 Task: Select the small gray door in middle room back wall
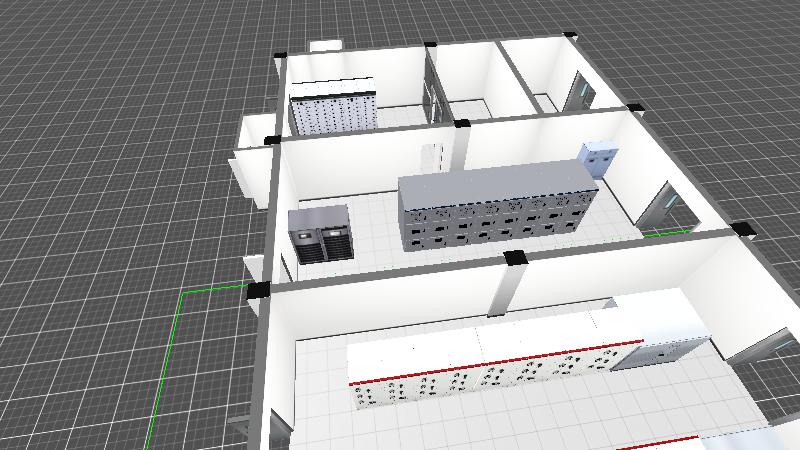coord(431,158)
